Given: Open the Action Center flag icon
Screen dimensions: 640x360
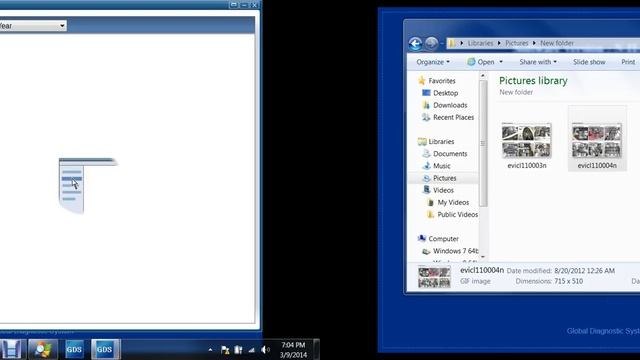Looking at the screenshot, I should coord(225,350).
